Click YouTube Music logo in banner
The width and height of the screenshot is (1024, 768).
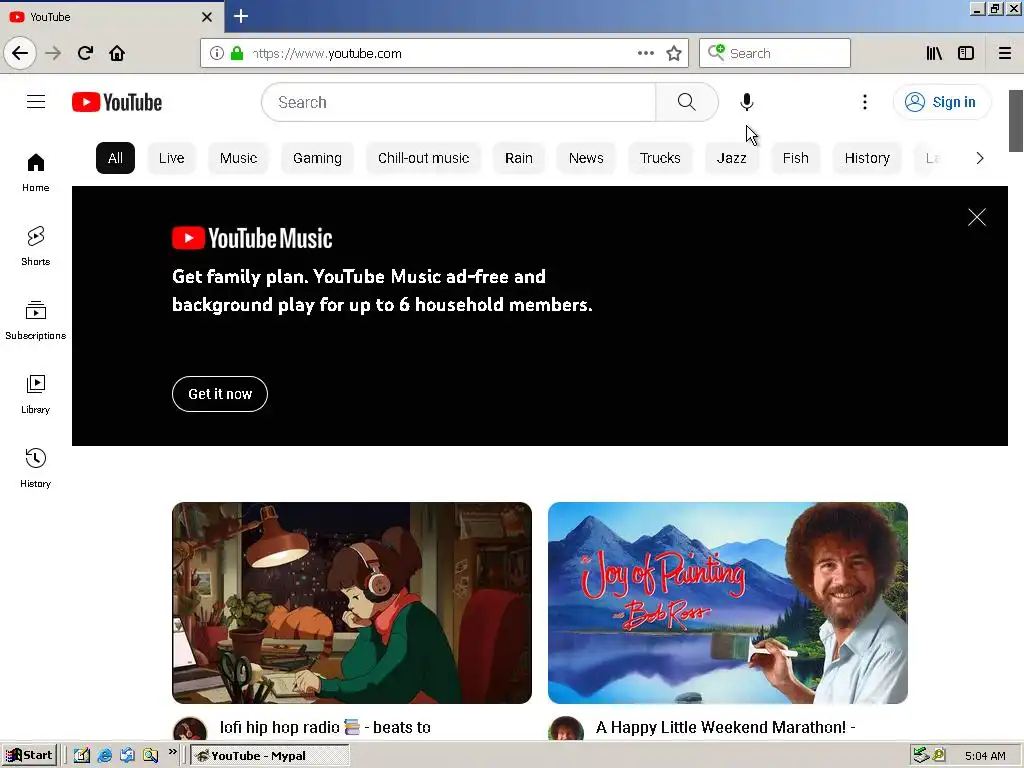[252, 238]
